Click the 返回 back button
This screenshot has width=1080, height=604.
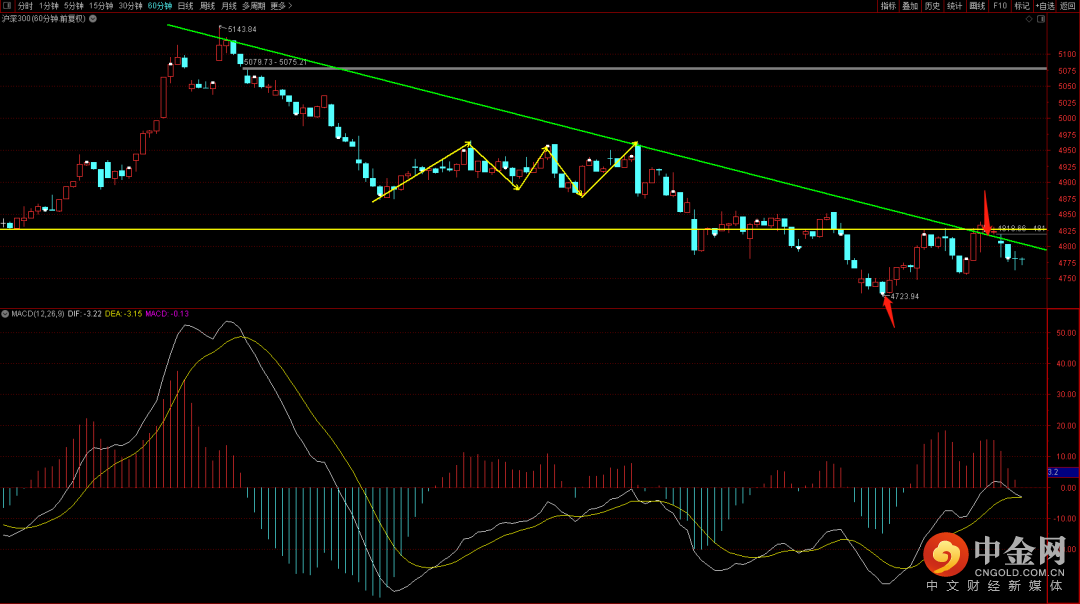click(x=1068, y=6)
